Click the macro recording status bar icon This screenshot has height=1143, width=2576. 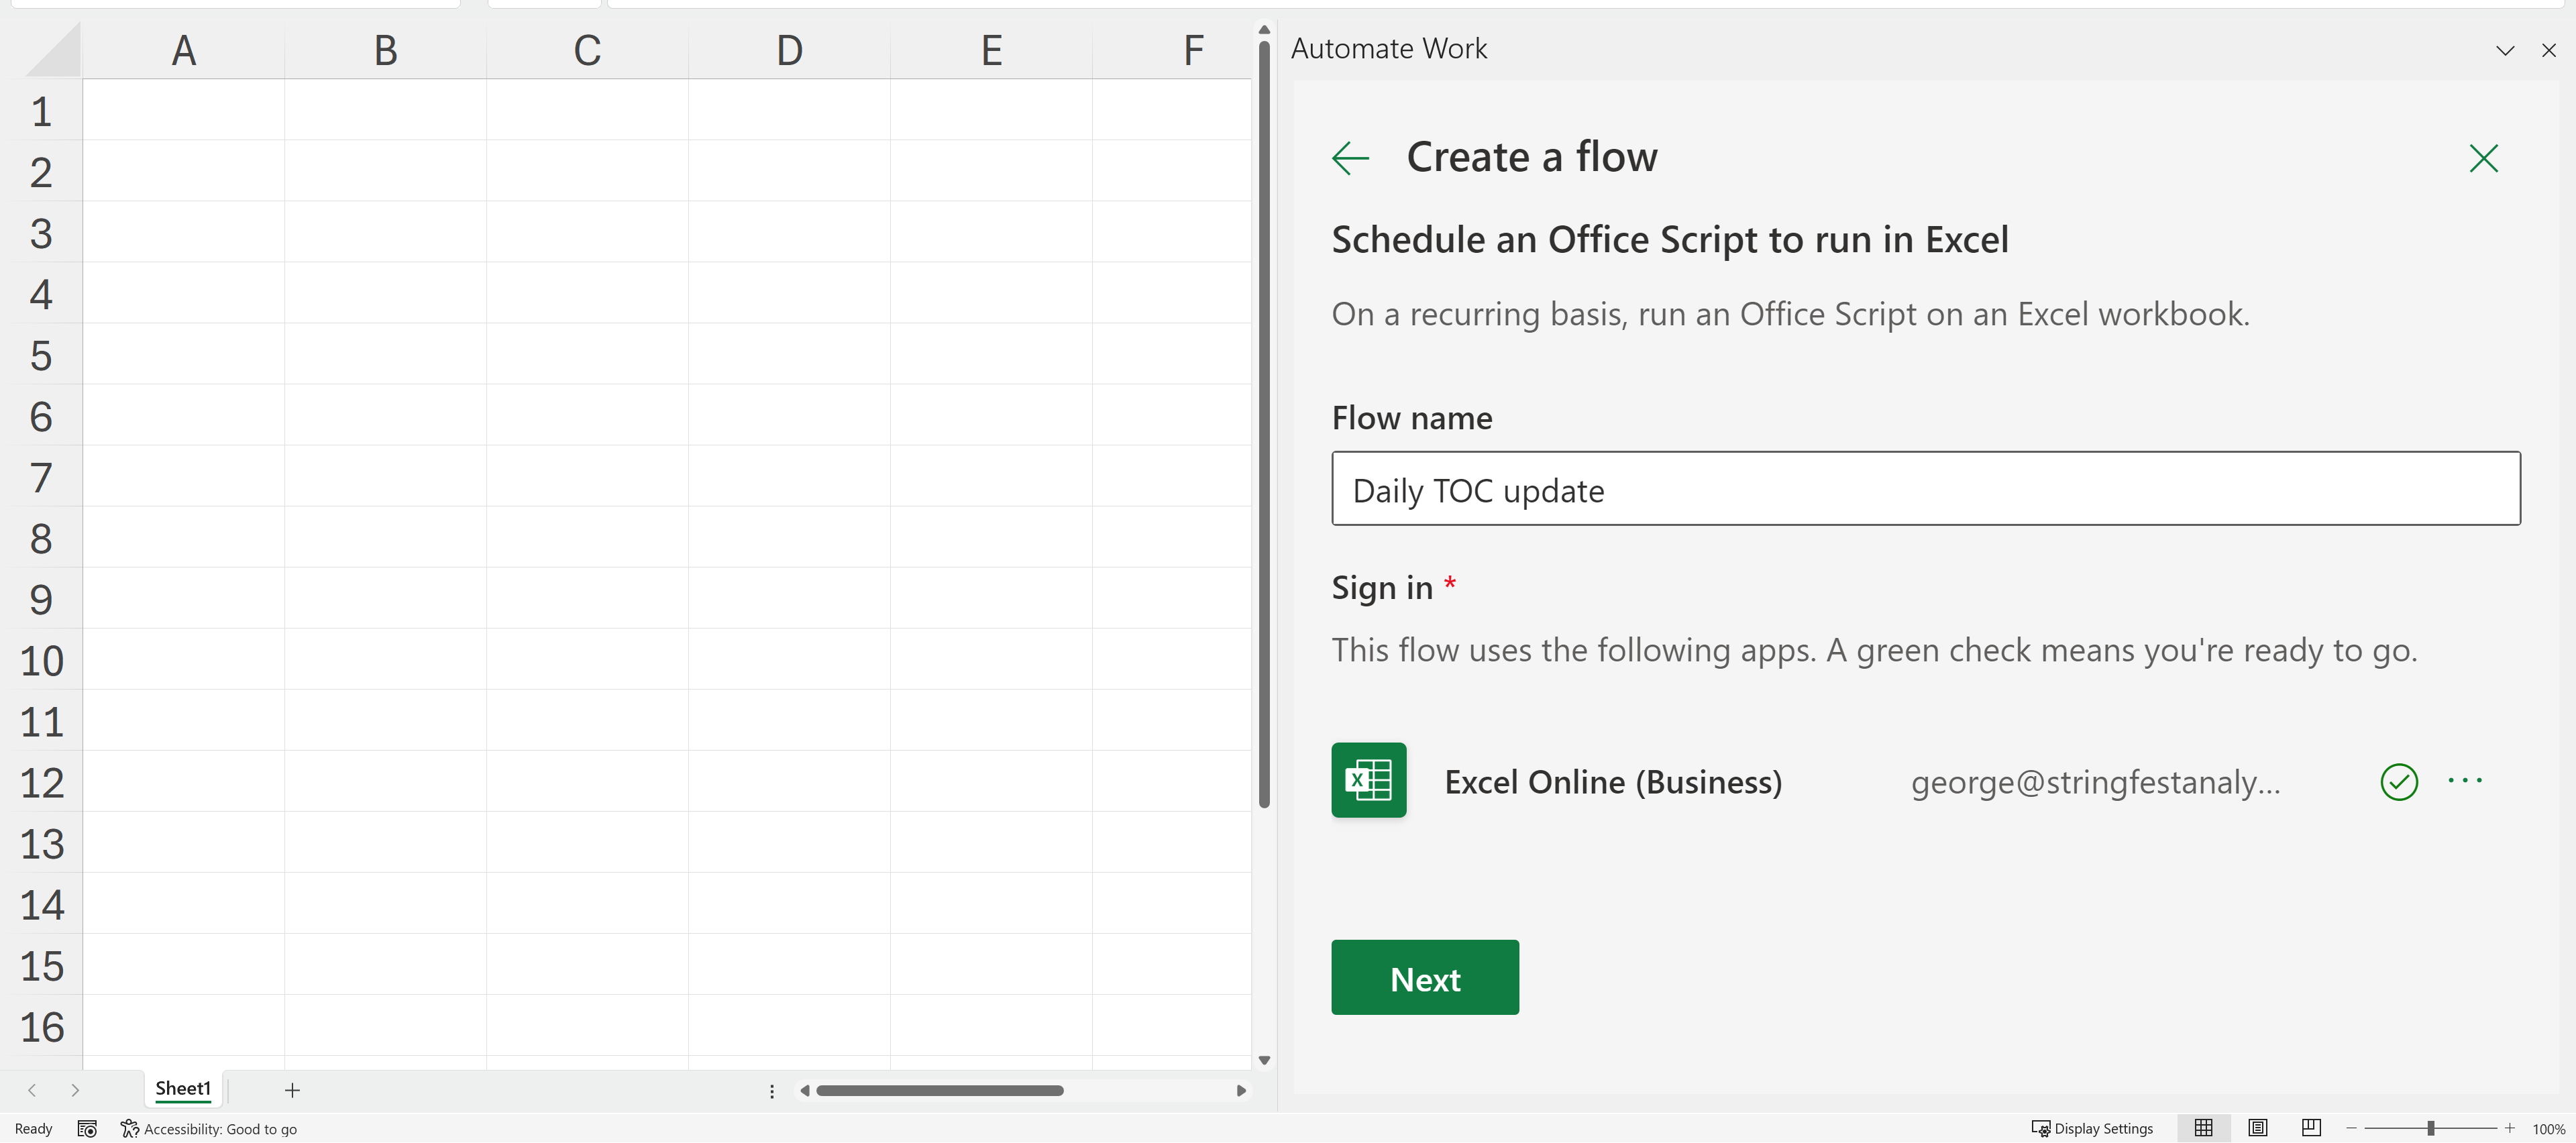tap(87, 1129)
